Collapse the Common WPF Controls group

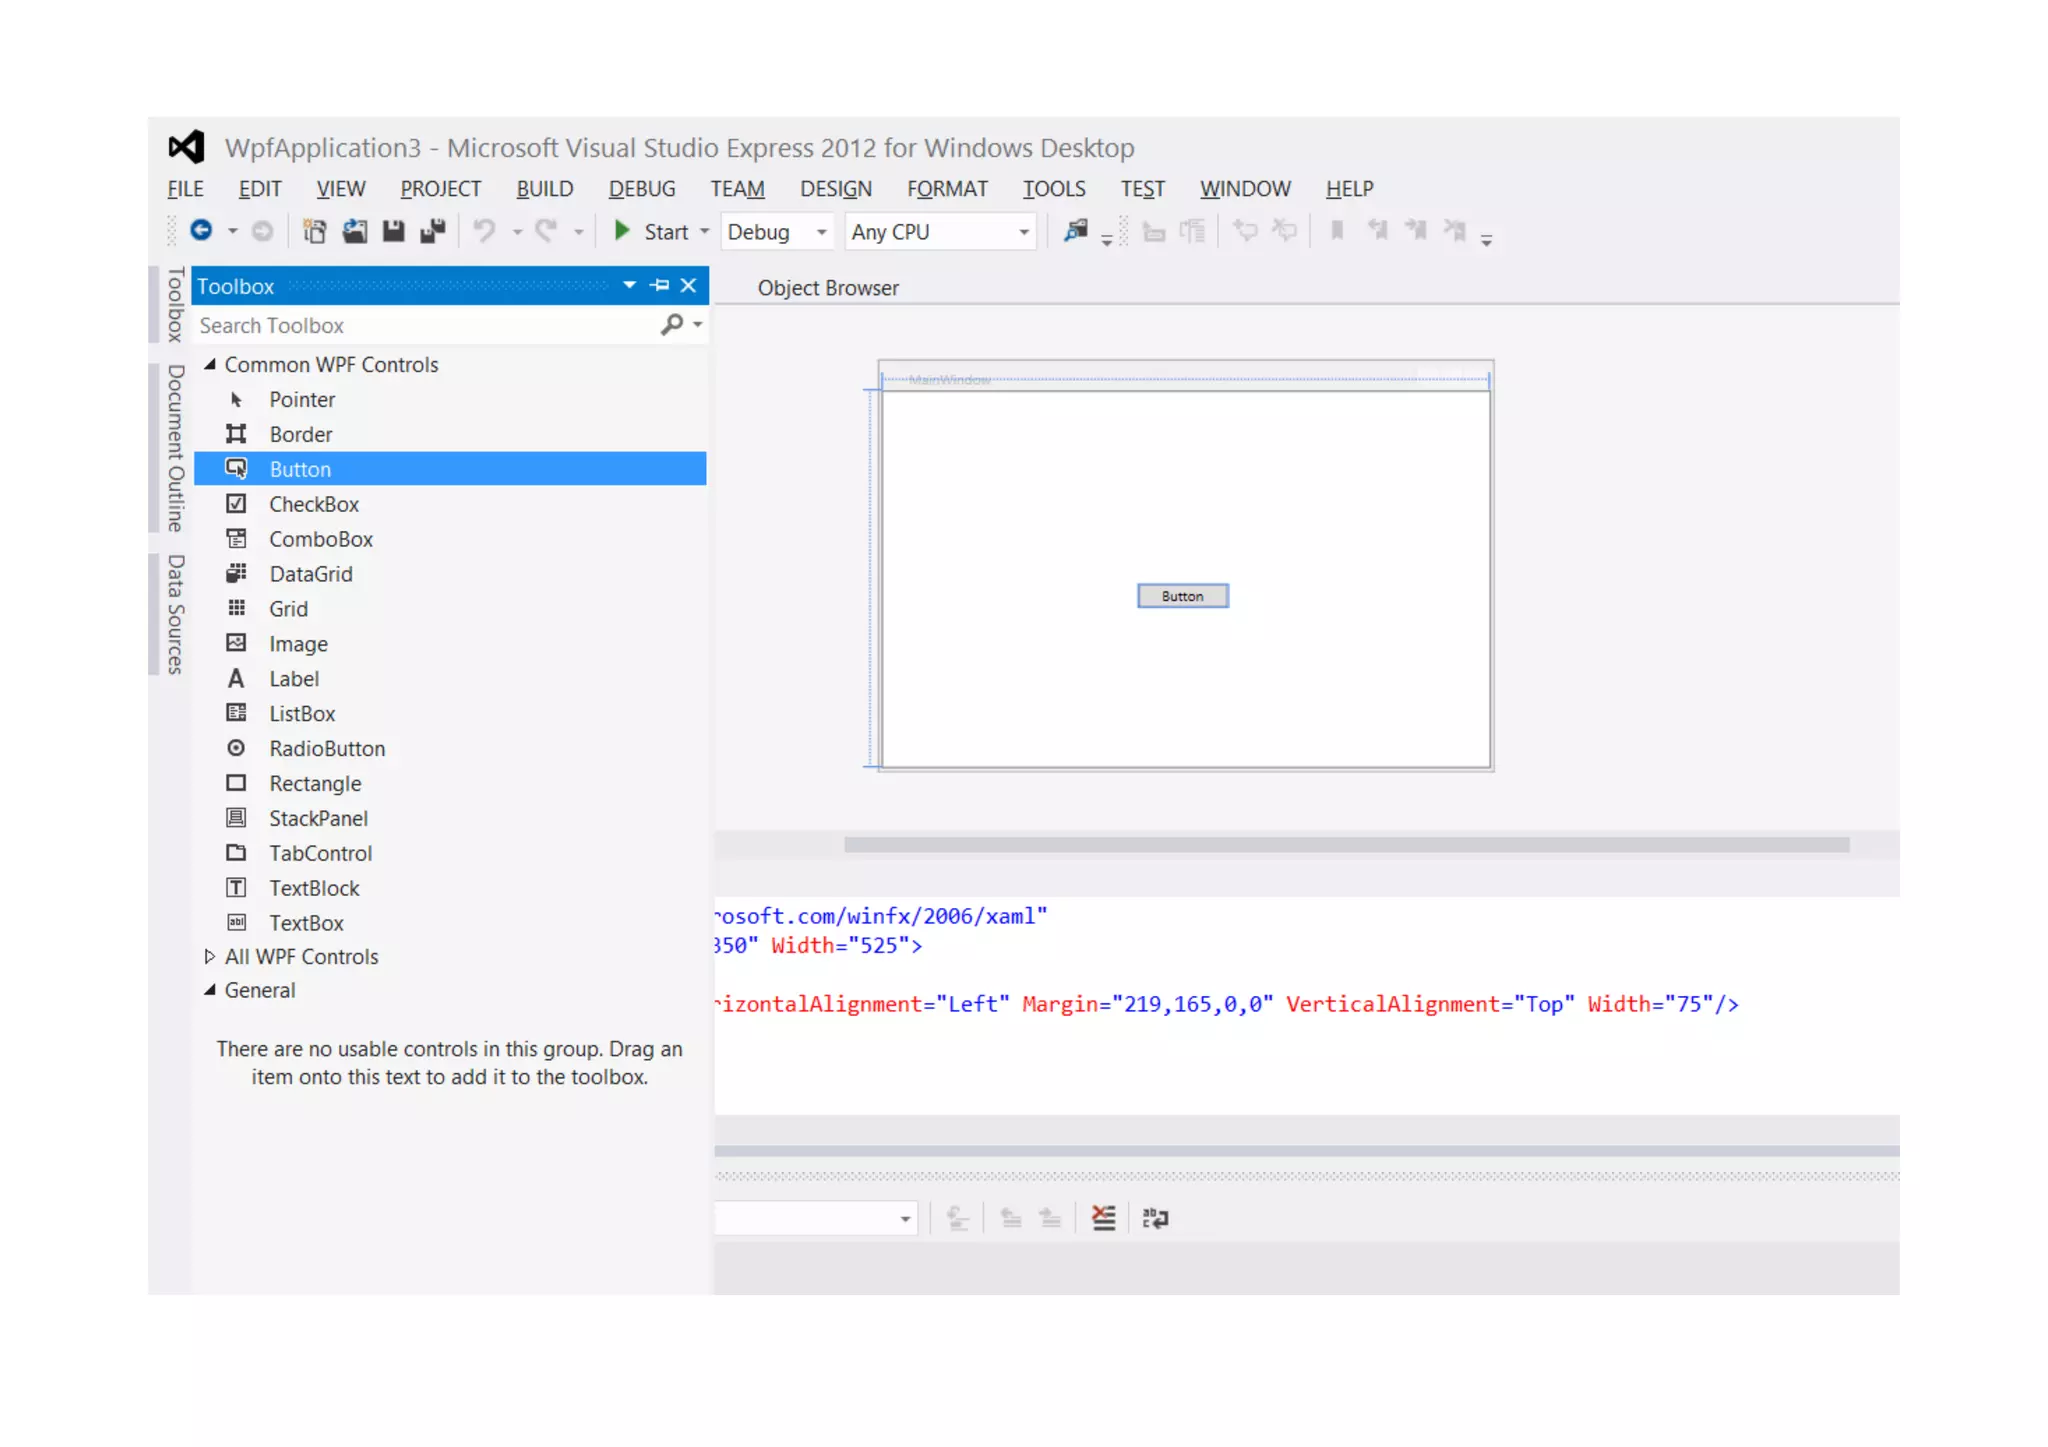coord(210,365)
